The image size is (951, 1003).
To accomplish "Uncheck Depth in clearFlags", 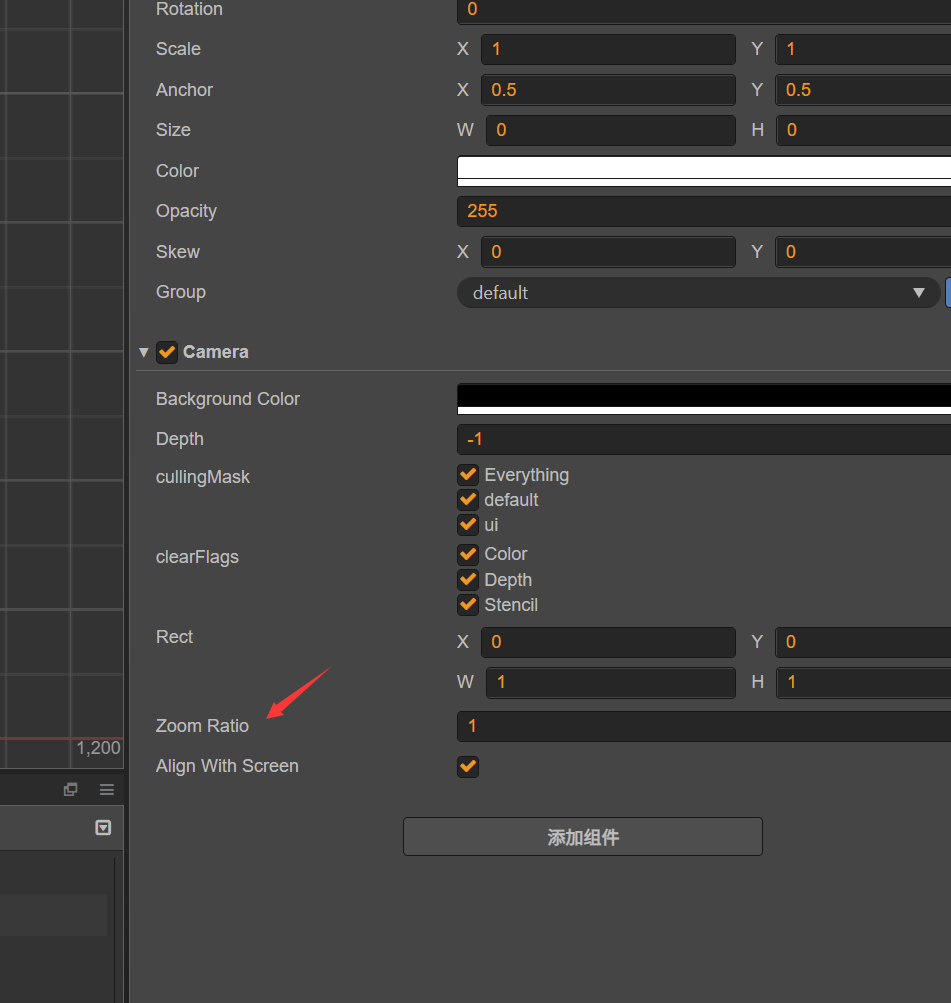I will click(468, 580).
